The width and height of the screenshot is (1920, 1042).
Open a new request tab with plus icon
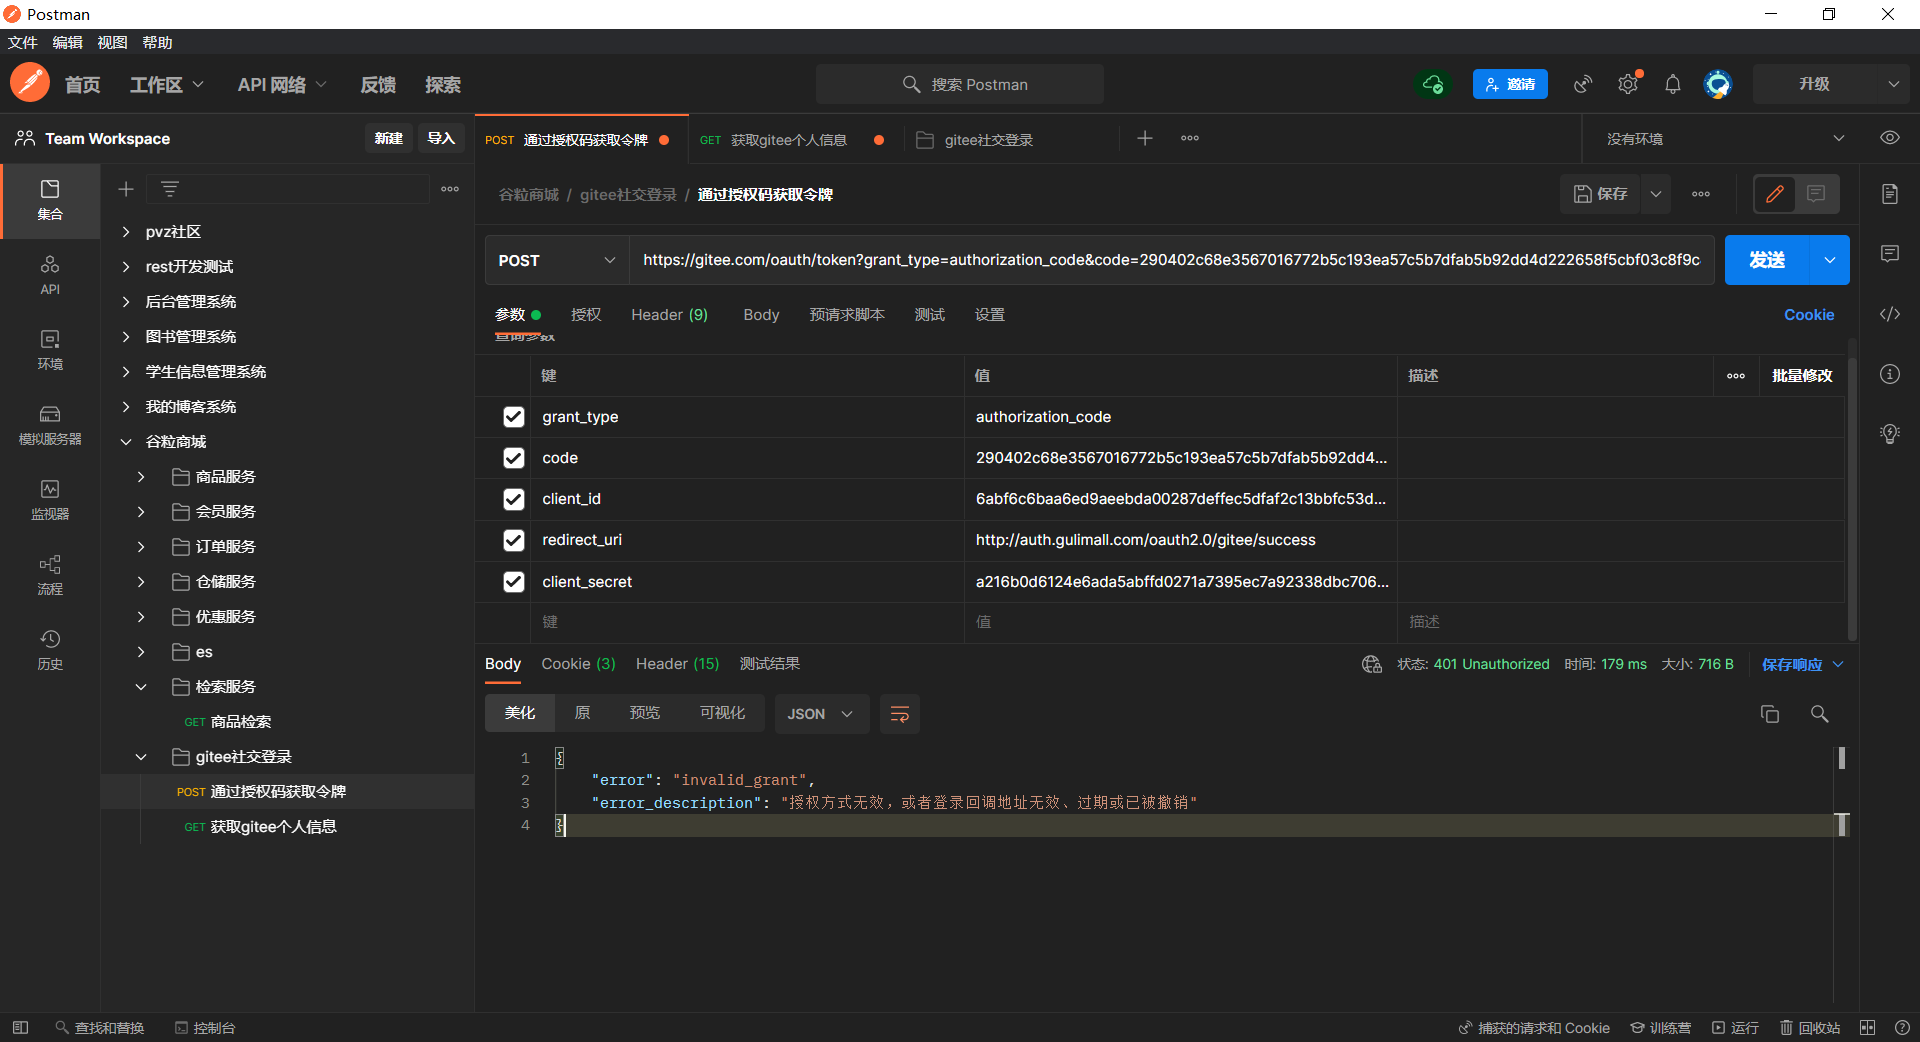(x=1145, y=138)
